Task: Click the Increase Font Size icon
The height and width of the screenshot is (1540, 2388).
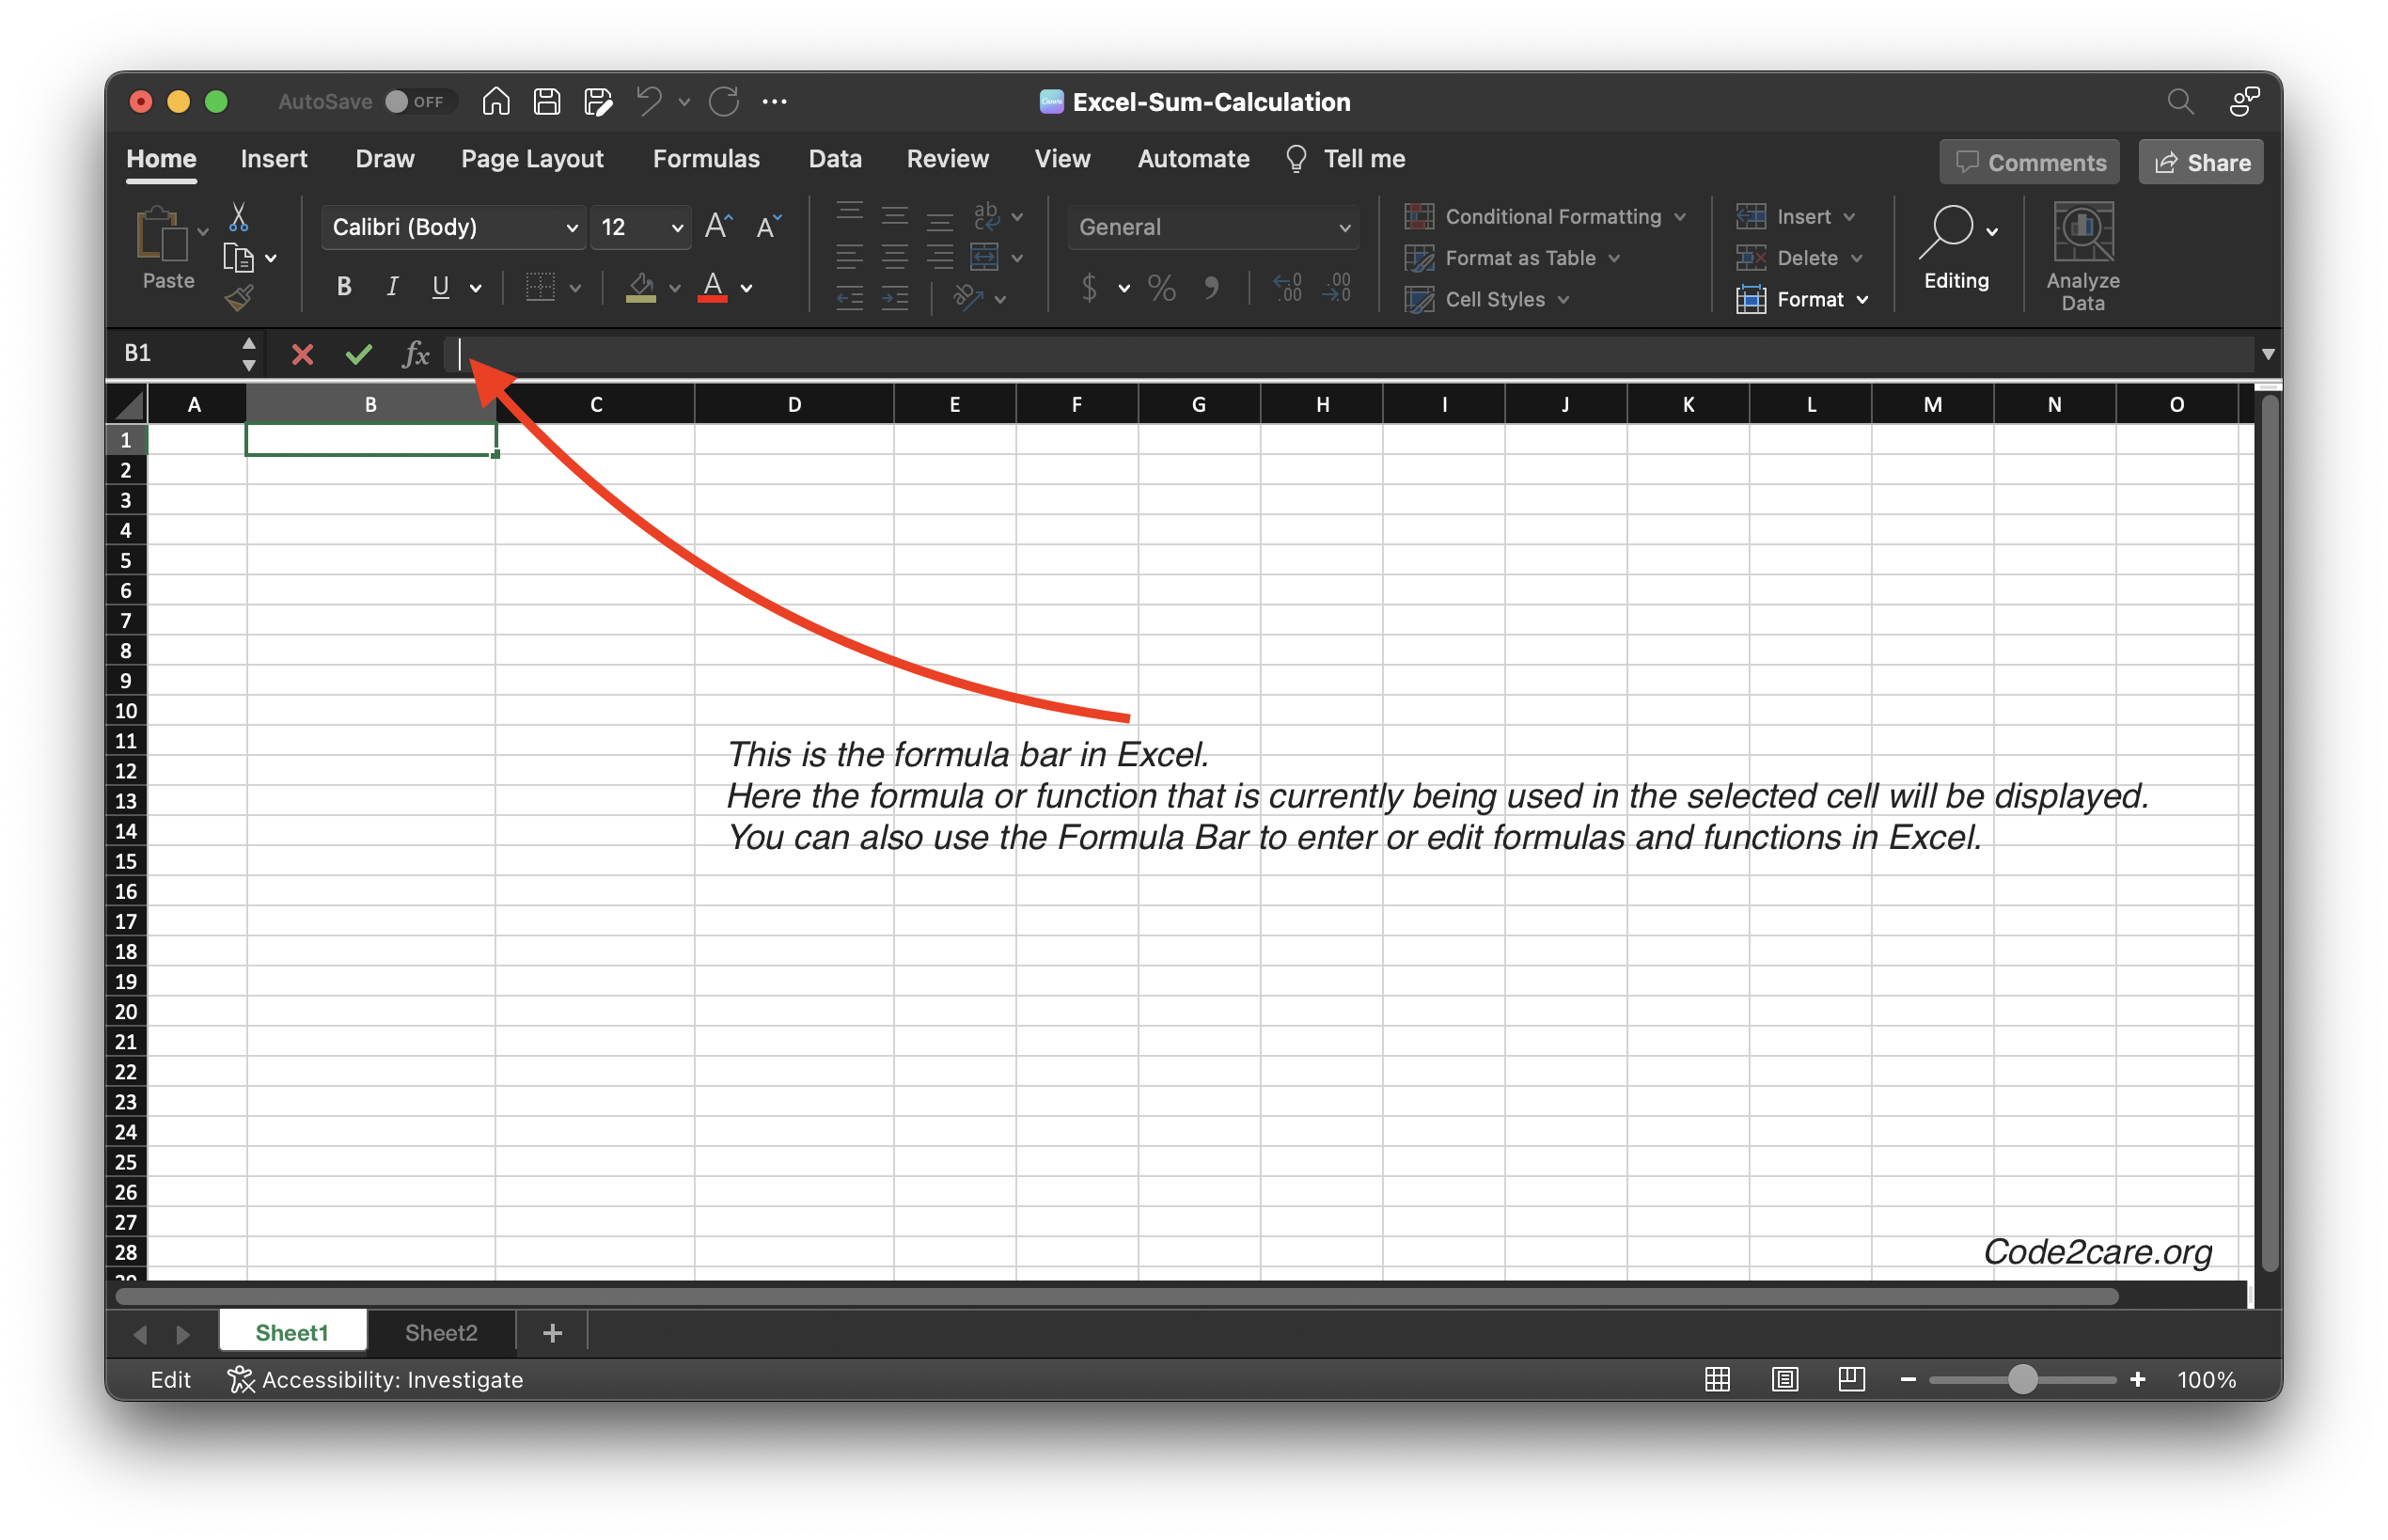Action: (x=717, y=226)
